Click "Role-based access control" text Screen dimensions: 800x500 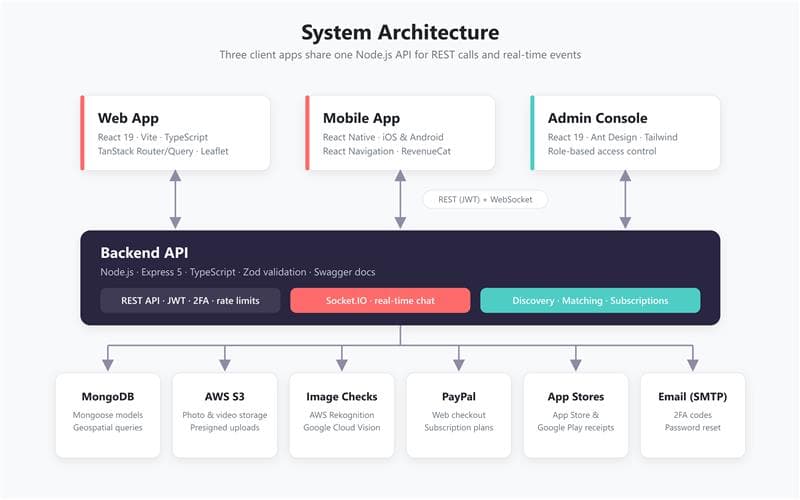(602, 151)
